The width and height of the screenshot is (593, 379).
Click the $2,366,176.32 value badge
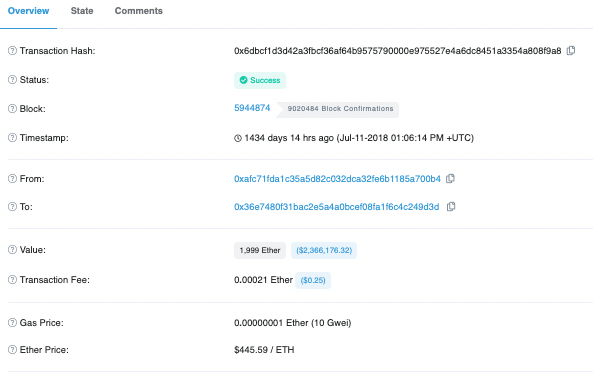point(324,250)
